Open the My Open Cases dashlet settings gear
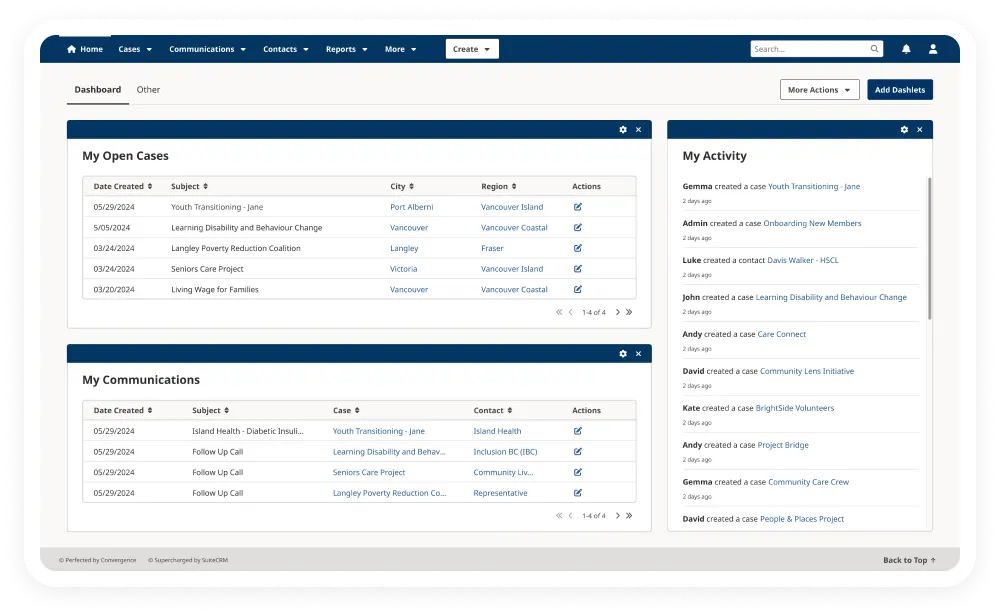This screenshot has height=616, width=1000. point(622,129)
